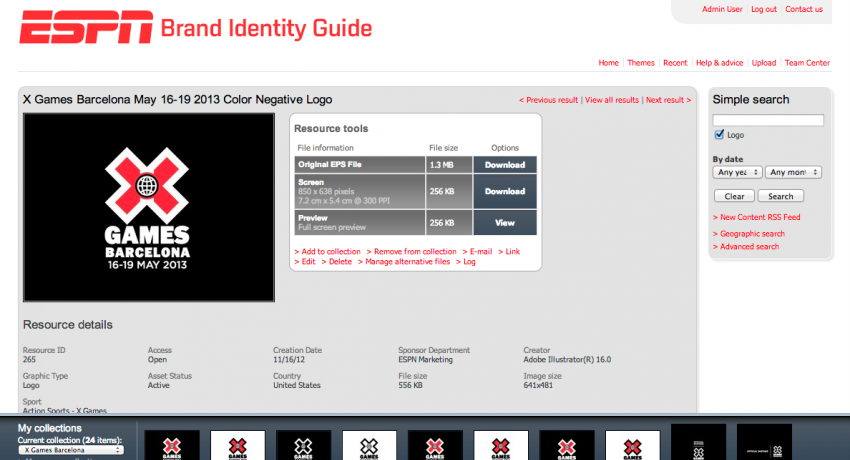The height and width of the screenshot is (460, 850).
Task: Click the Resource details heading
Action: pyautogui.click(x=68, y=325)
